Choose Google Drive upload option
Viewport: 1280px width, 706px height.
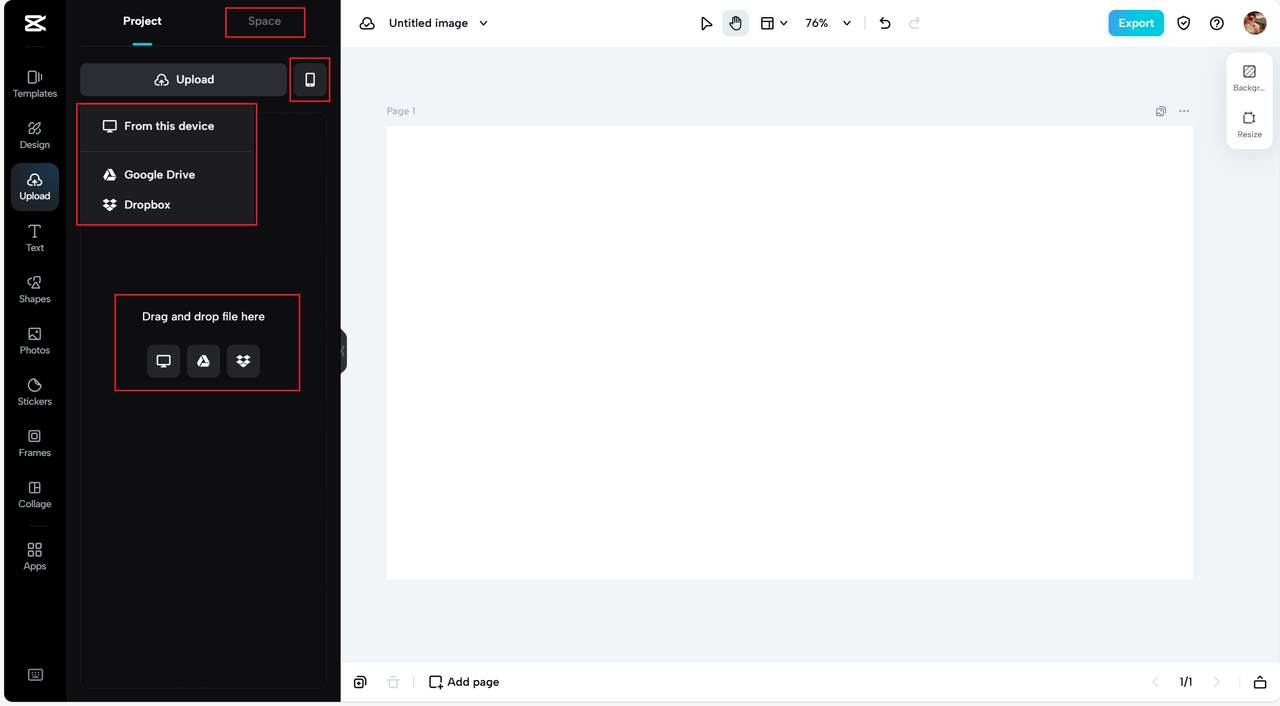point(166,174)
